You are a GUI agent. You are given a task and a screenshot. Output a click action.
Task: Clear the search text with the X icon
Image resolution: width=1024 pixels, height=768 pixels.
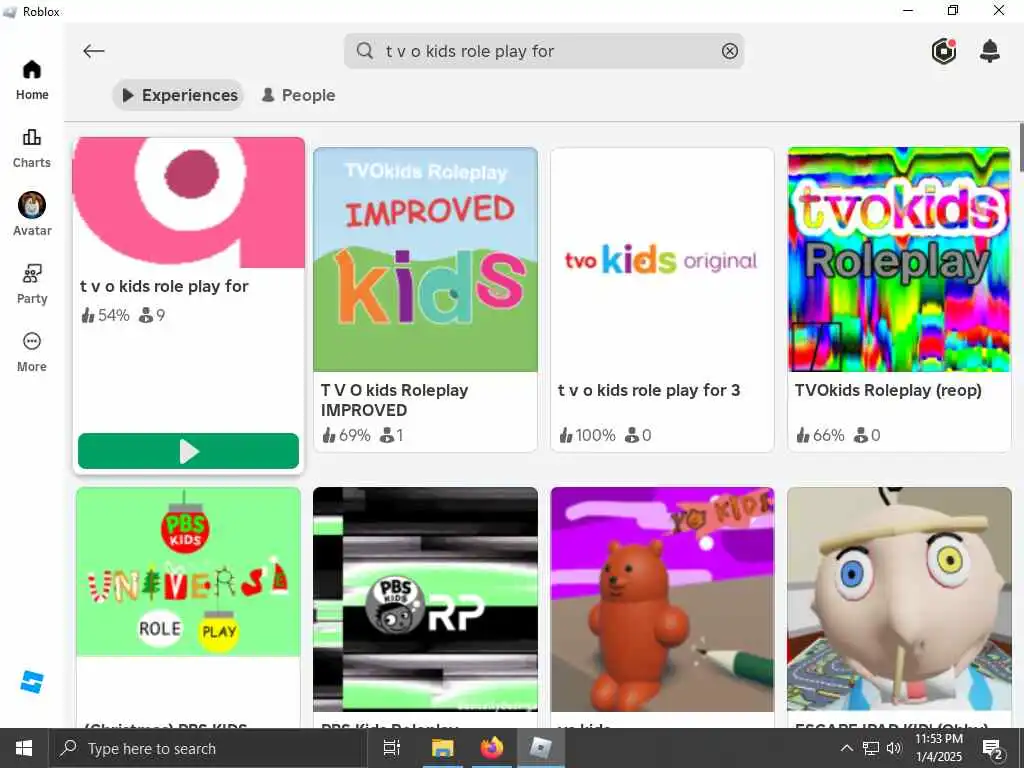tap(729, 51)
